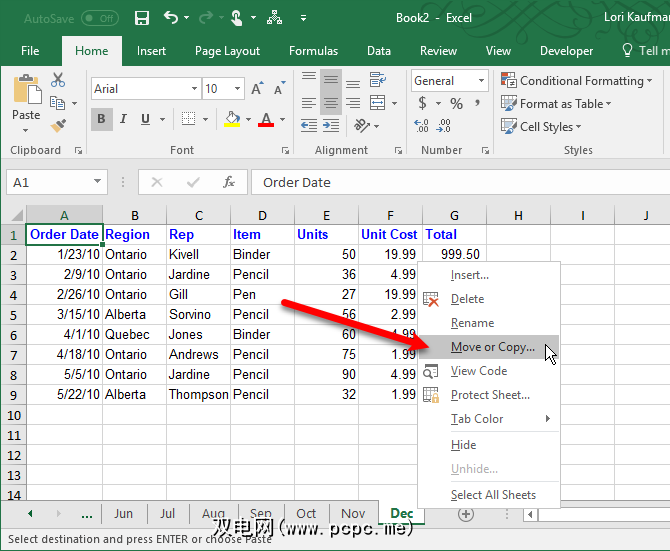Screen dimensions: 670x551
Task: Add a new sheet with plus button
Action: [465, 514]
